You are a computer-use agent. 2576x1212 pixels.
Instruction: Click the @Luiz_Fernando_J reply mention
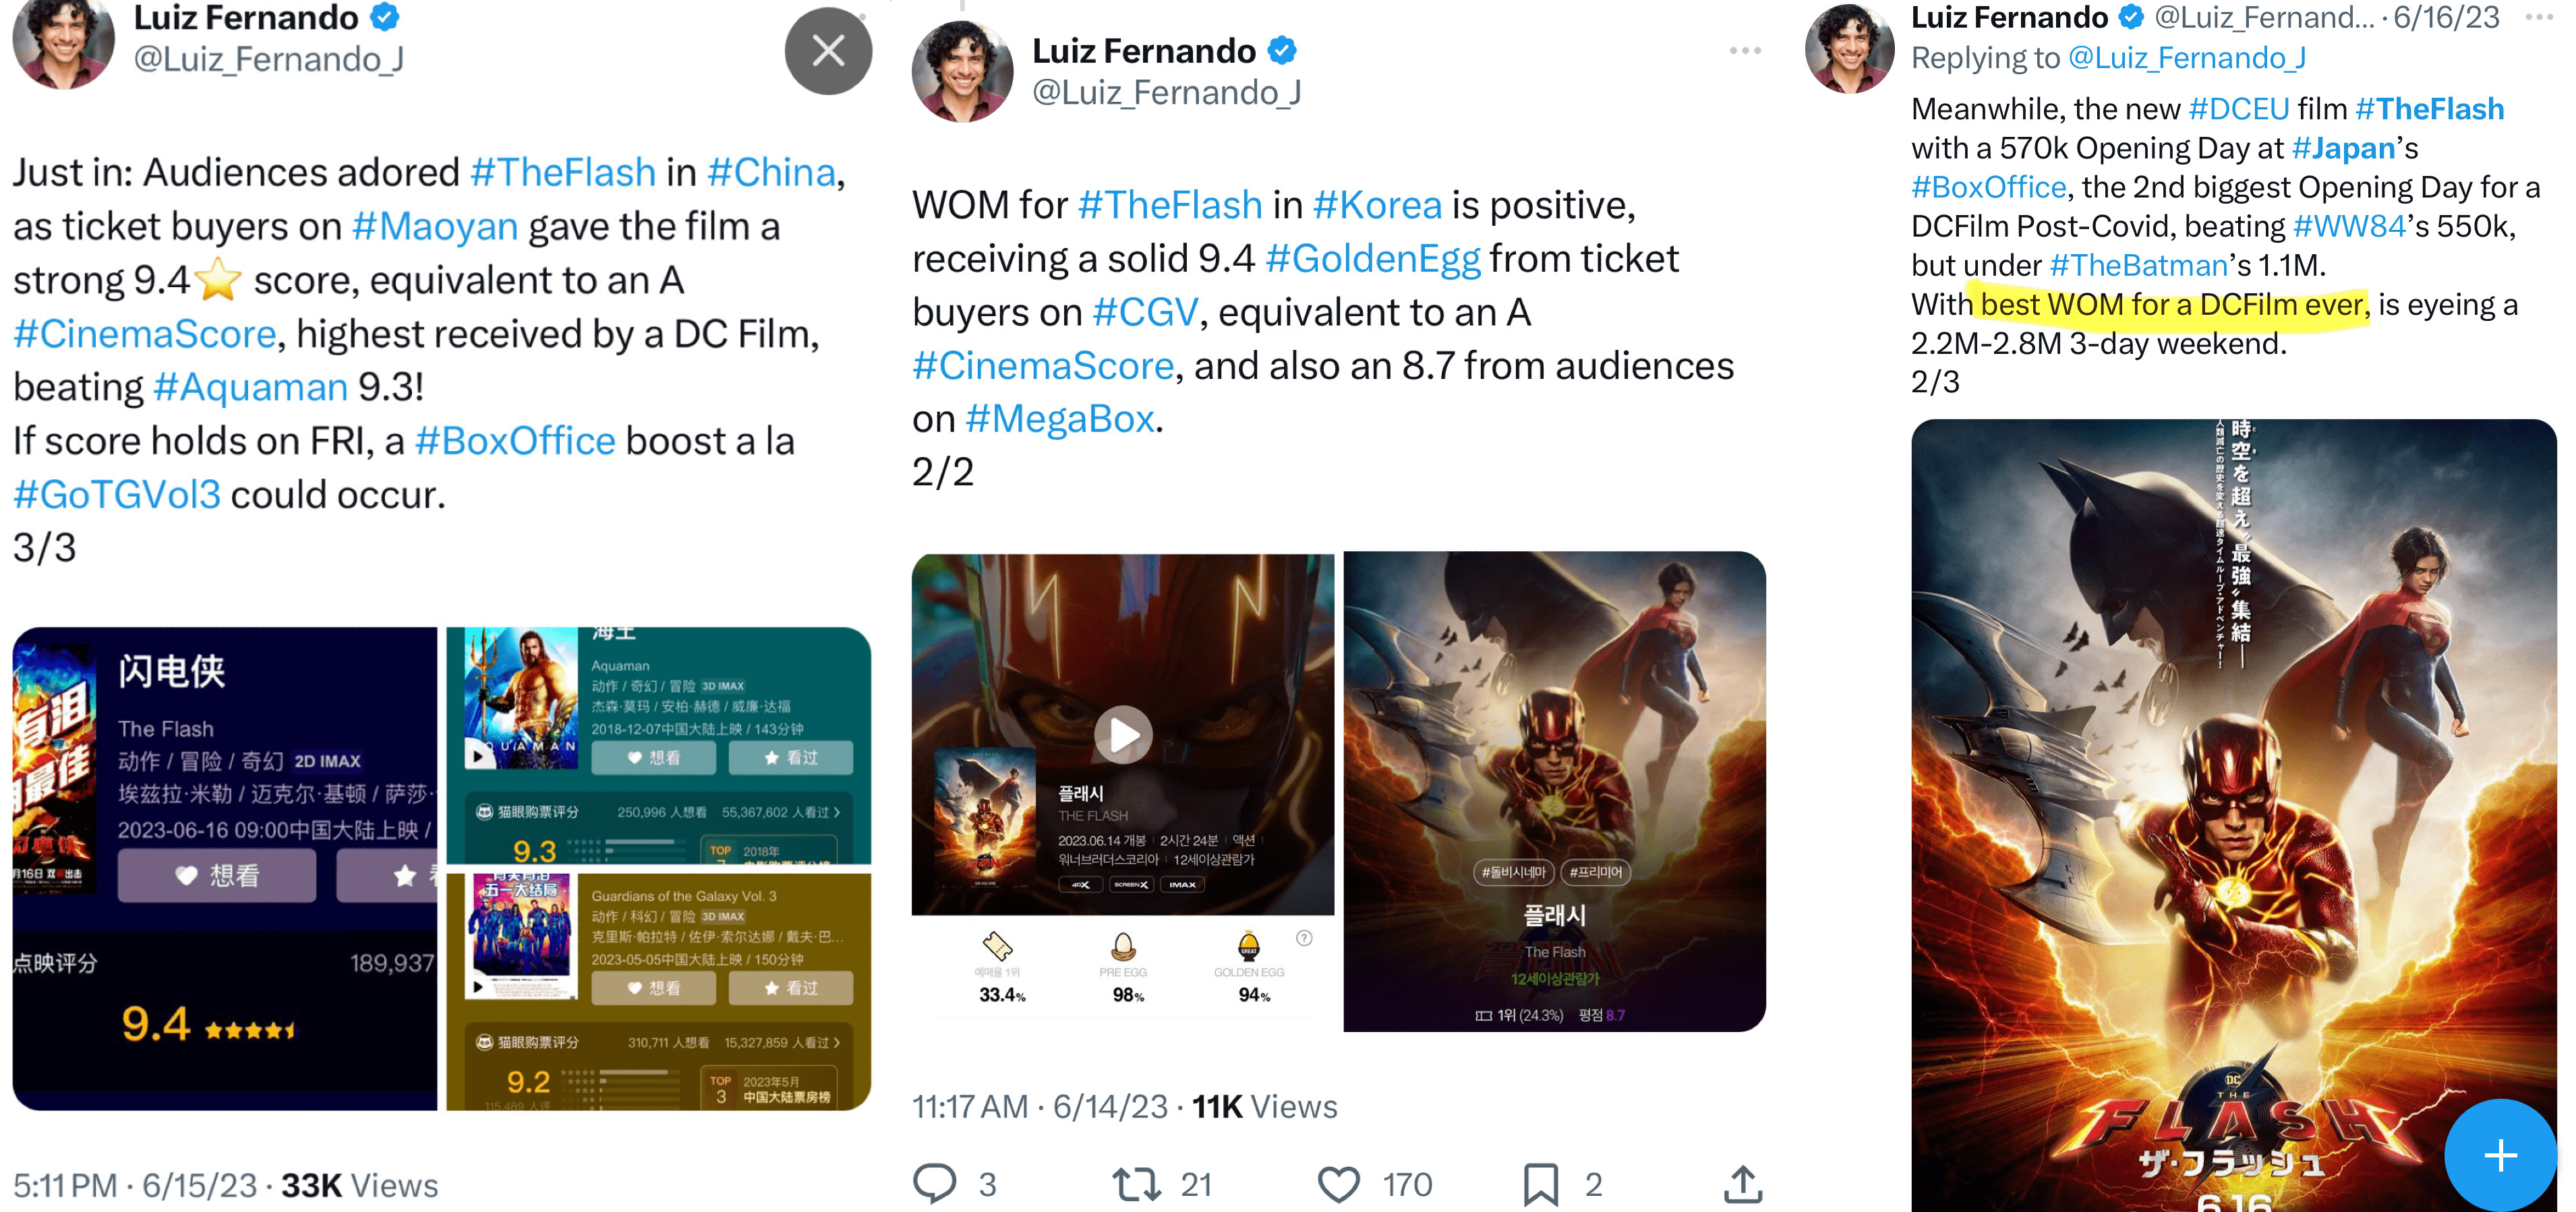coord(2186,58)
